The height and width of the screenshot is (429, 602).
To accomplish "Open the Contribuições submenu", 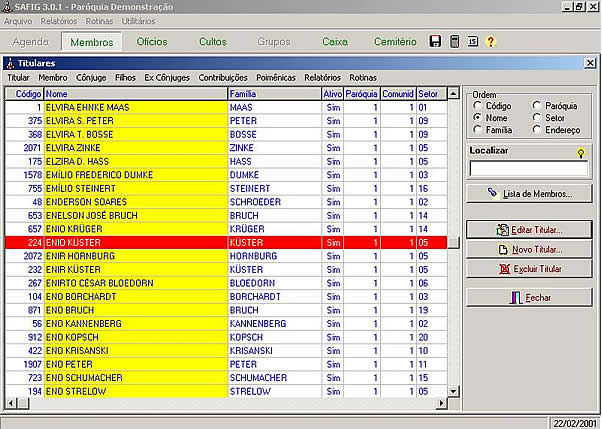I will [x=223, y=78].
